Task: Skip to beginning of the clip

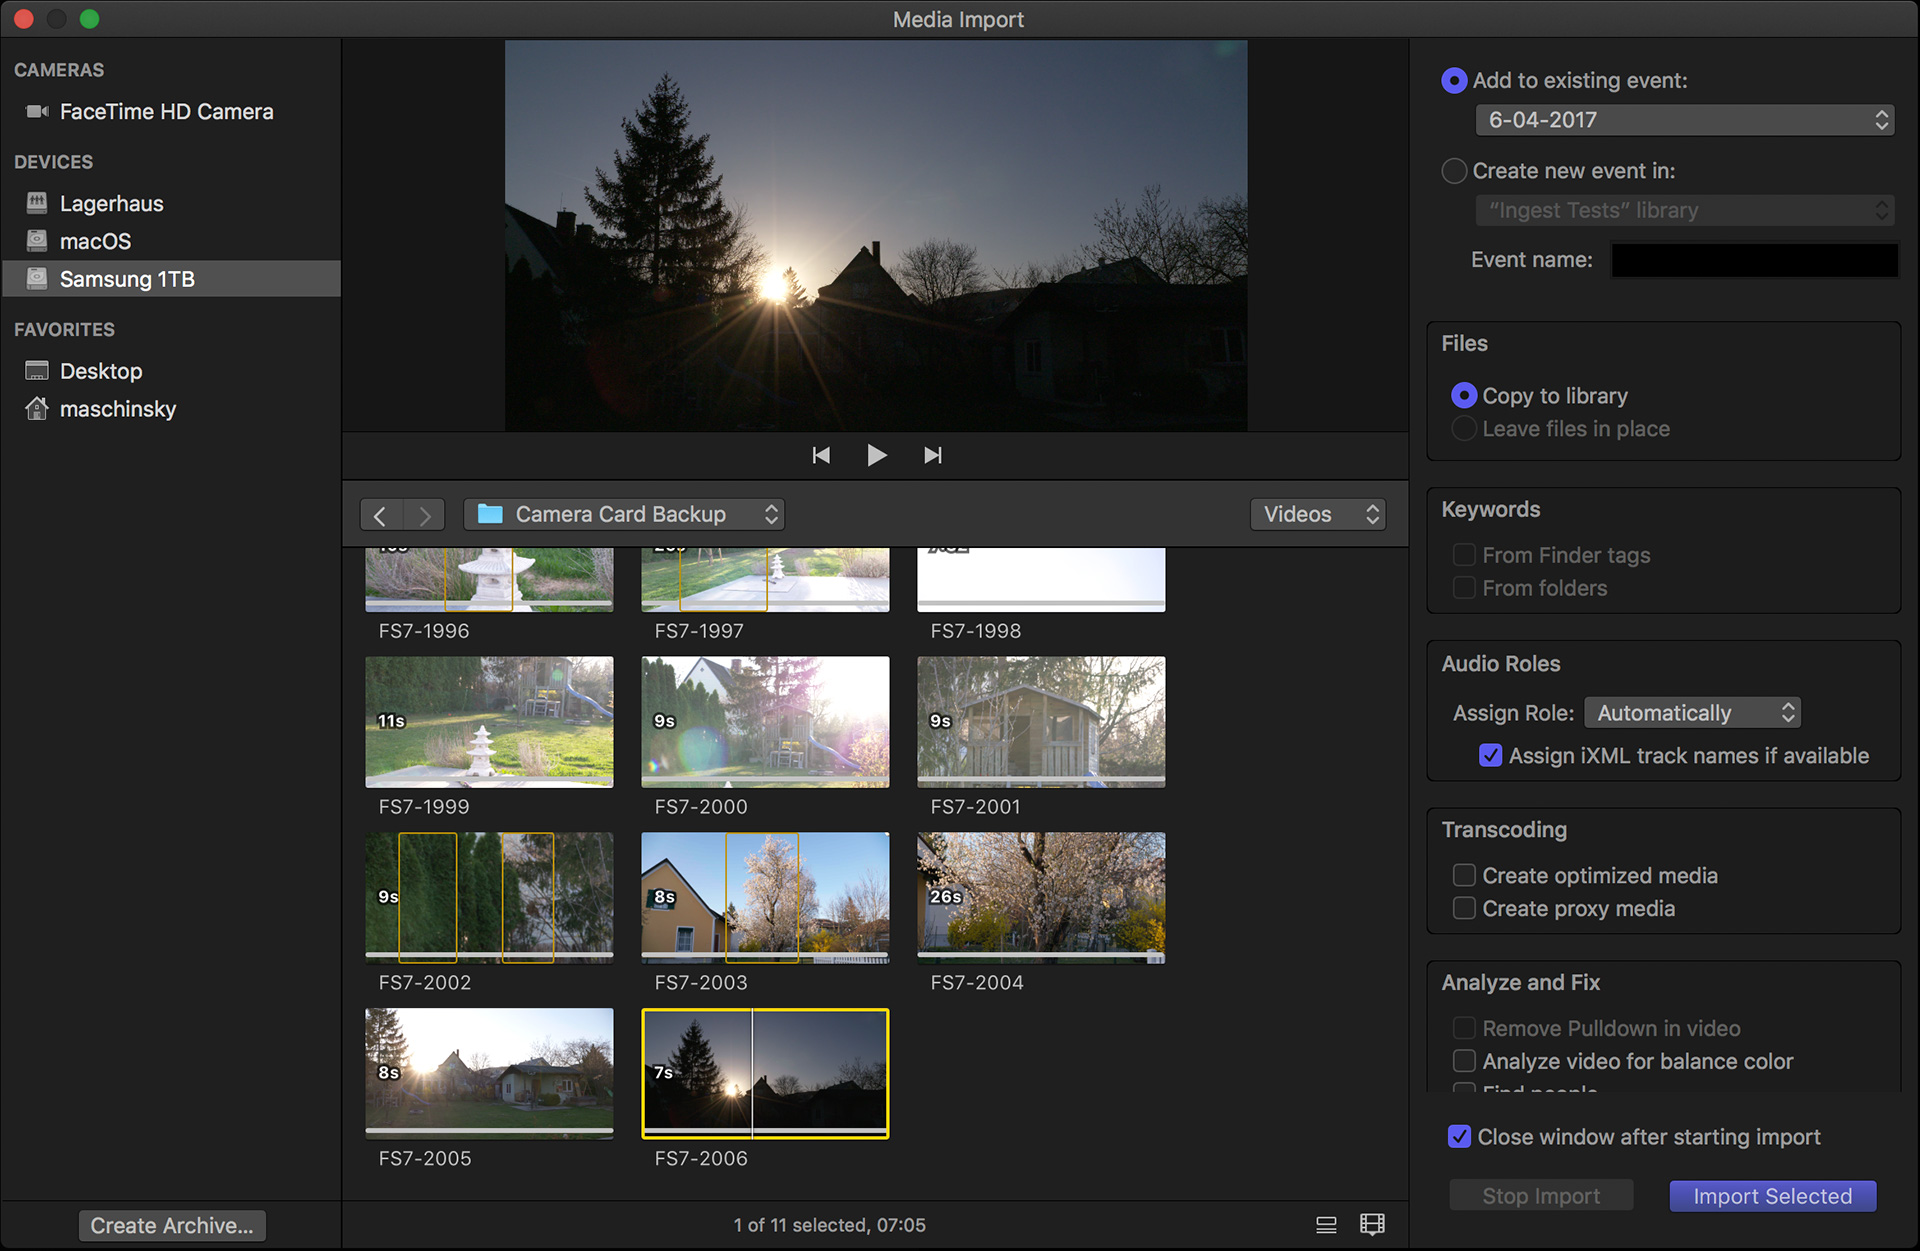Action: pyautogui.click(x=821, y=455)
